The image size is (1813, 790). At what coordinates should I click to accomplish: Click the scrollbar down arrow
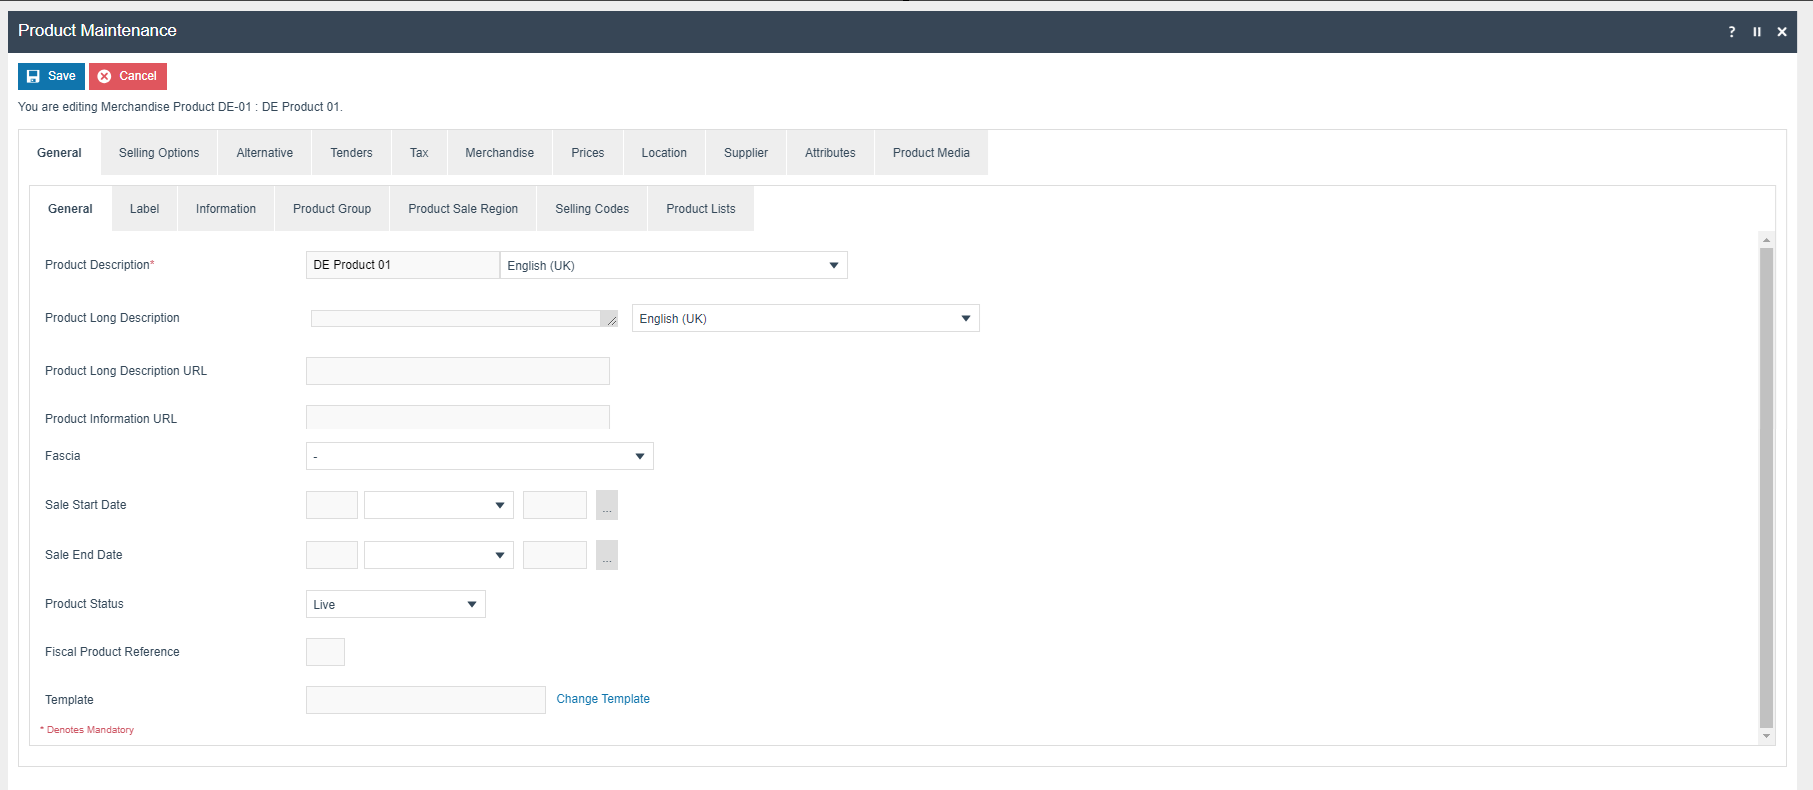tap(1766, 736)
